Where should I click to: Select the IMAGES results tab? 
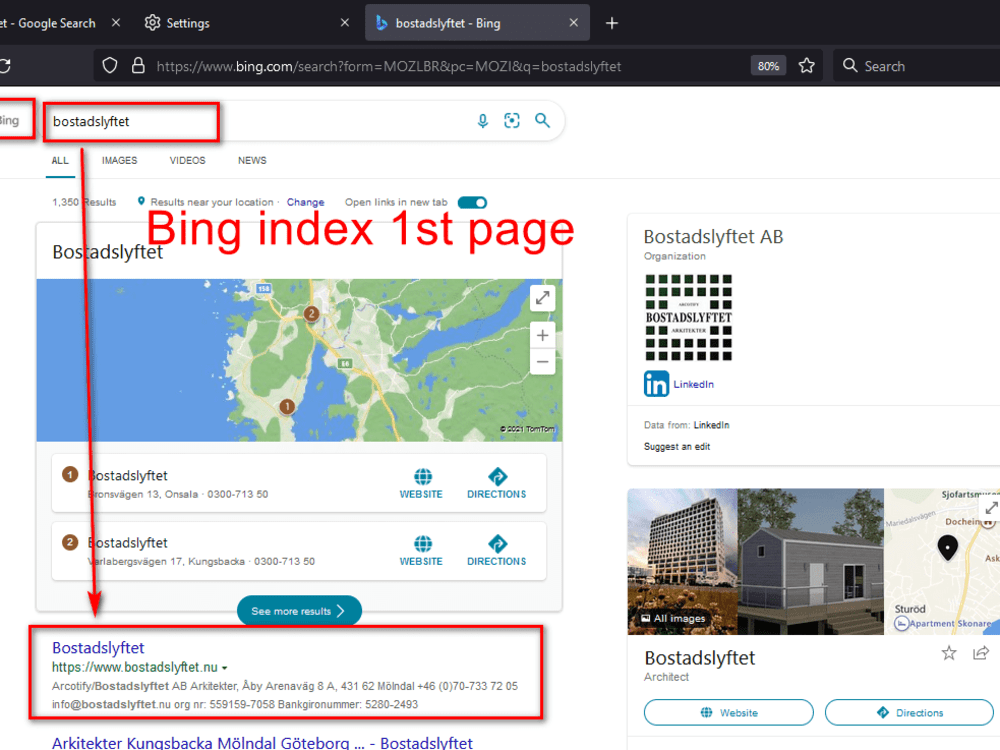(x=119, y=161)
